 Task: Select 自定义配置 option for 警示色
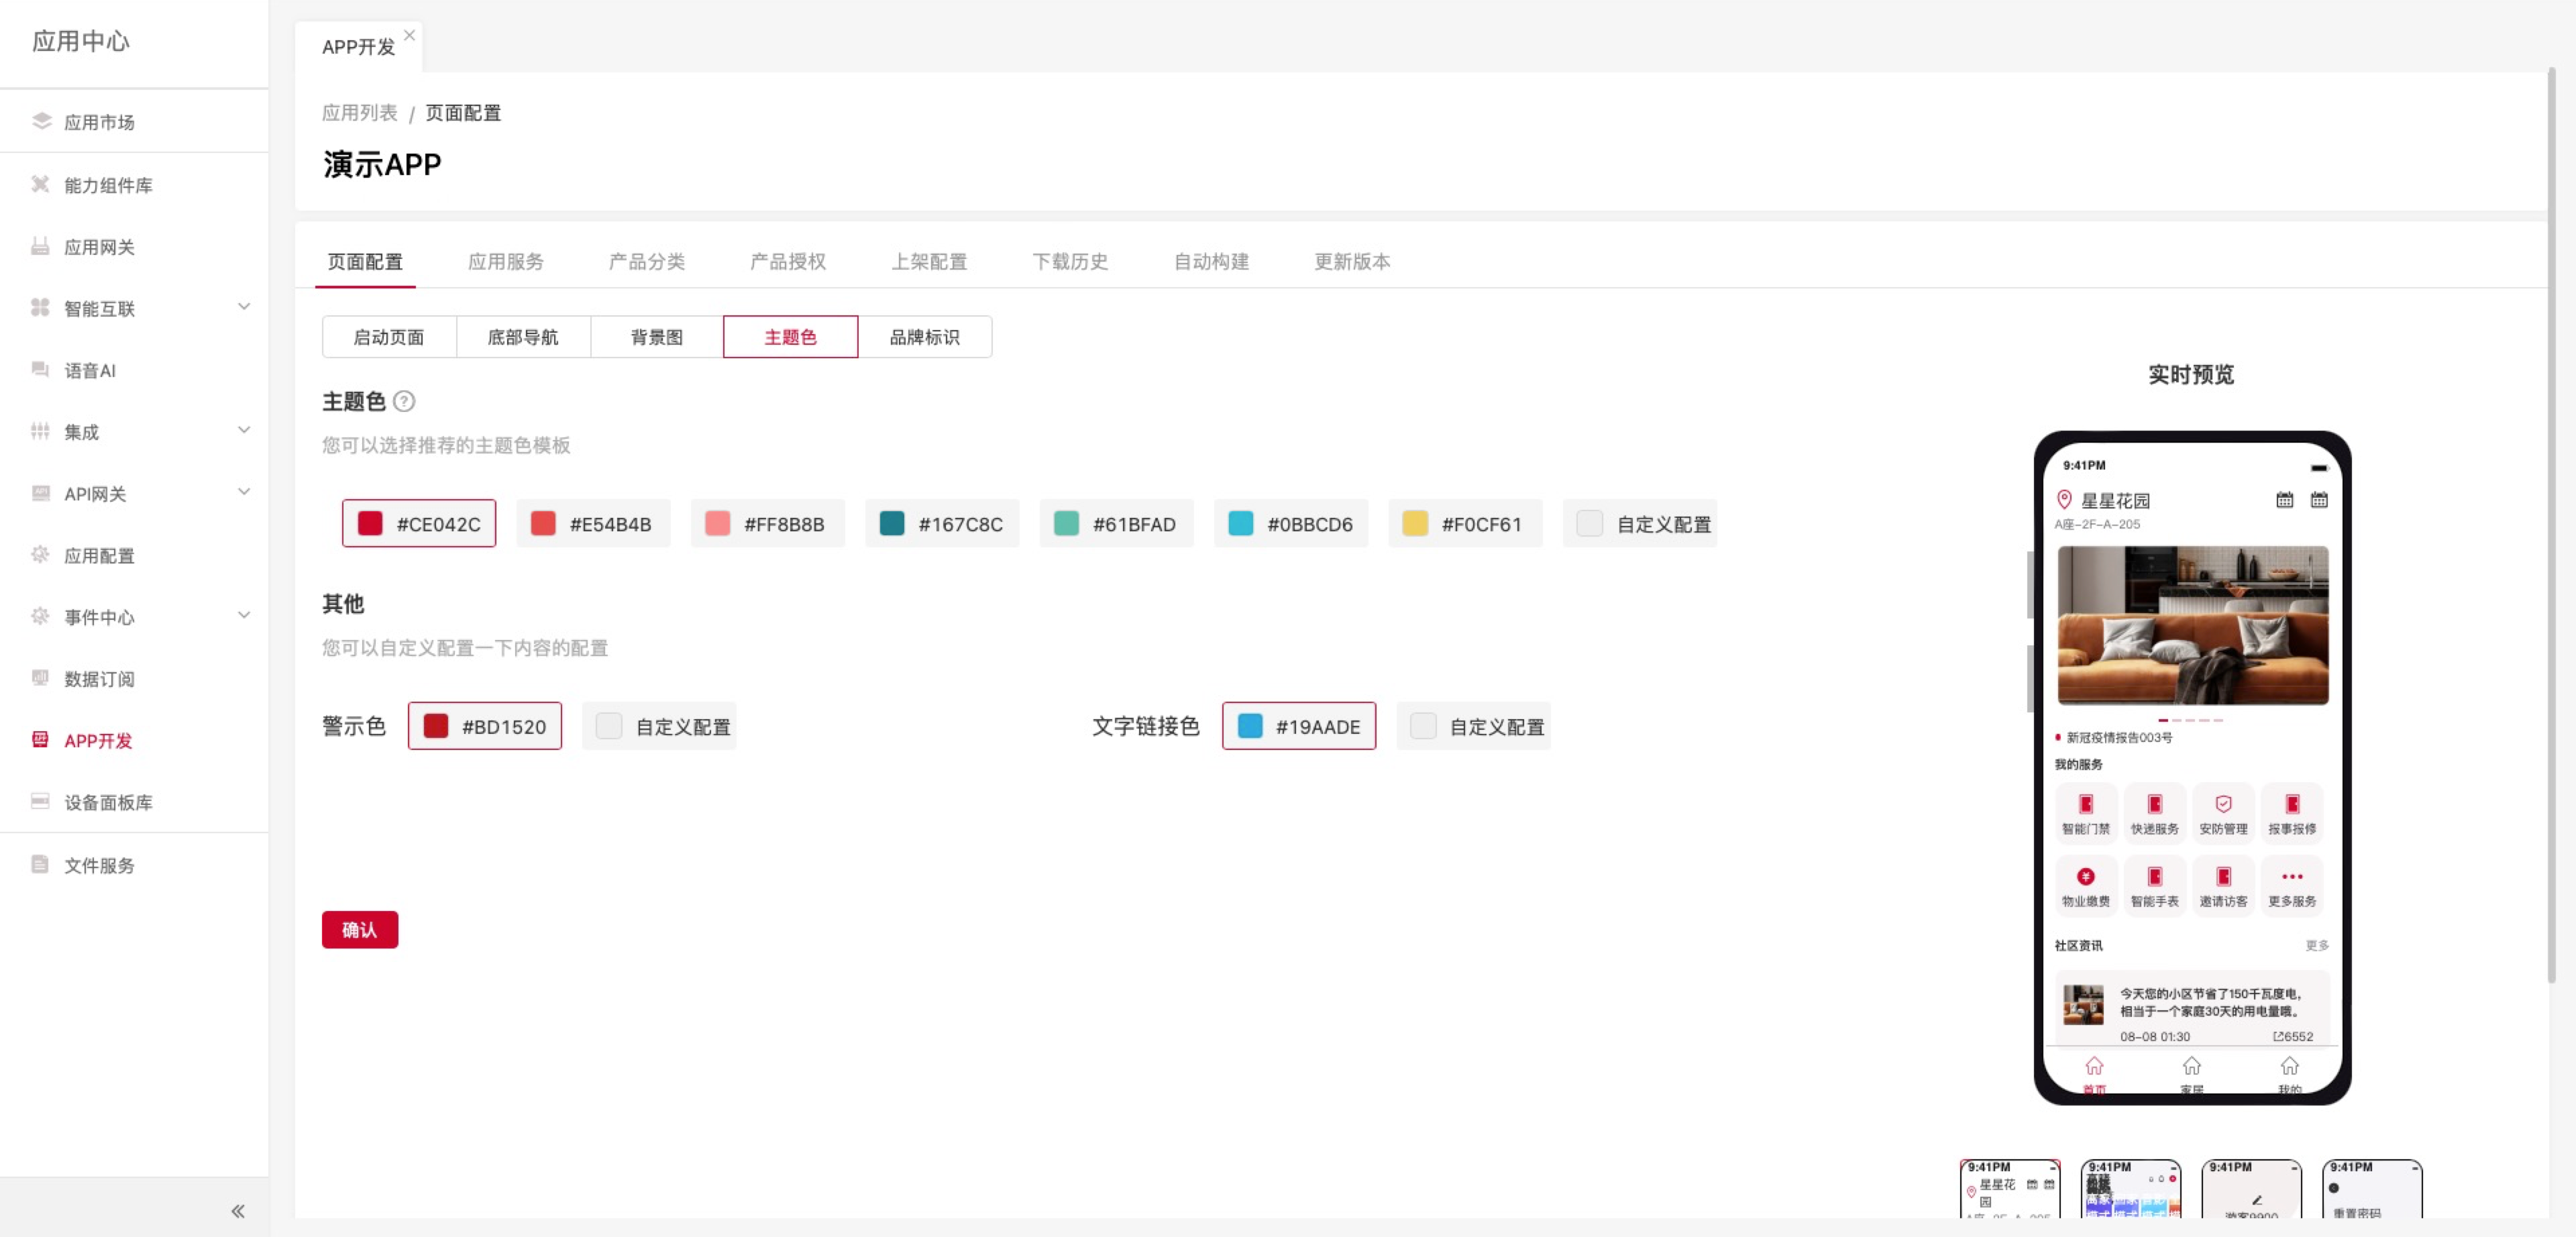point(660,727)
